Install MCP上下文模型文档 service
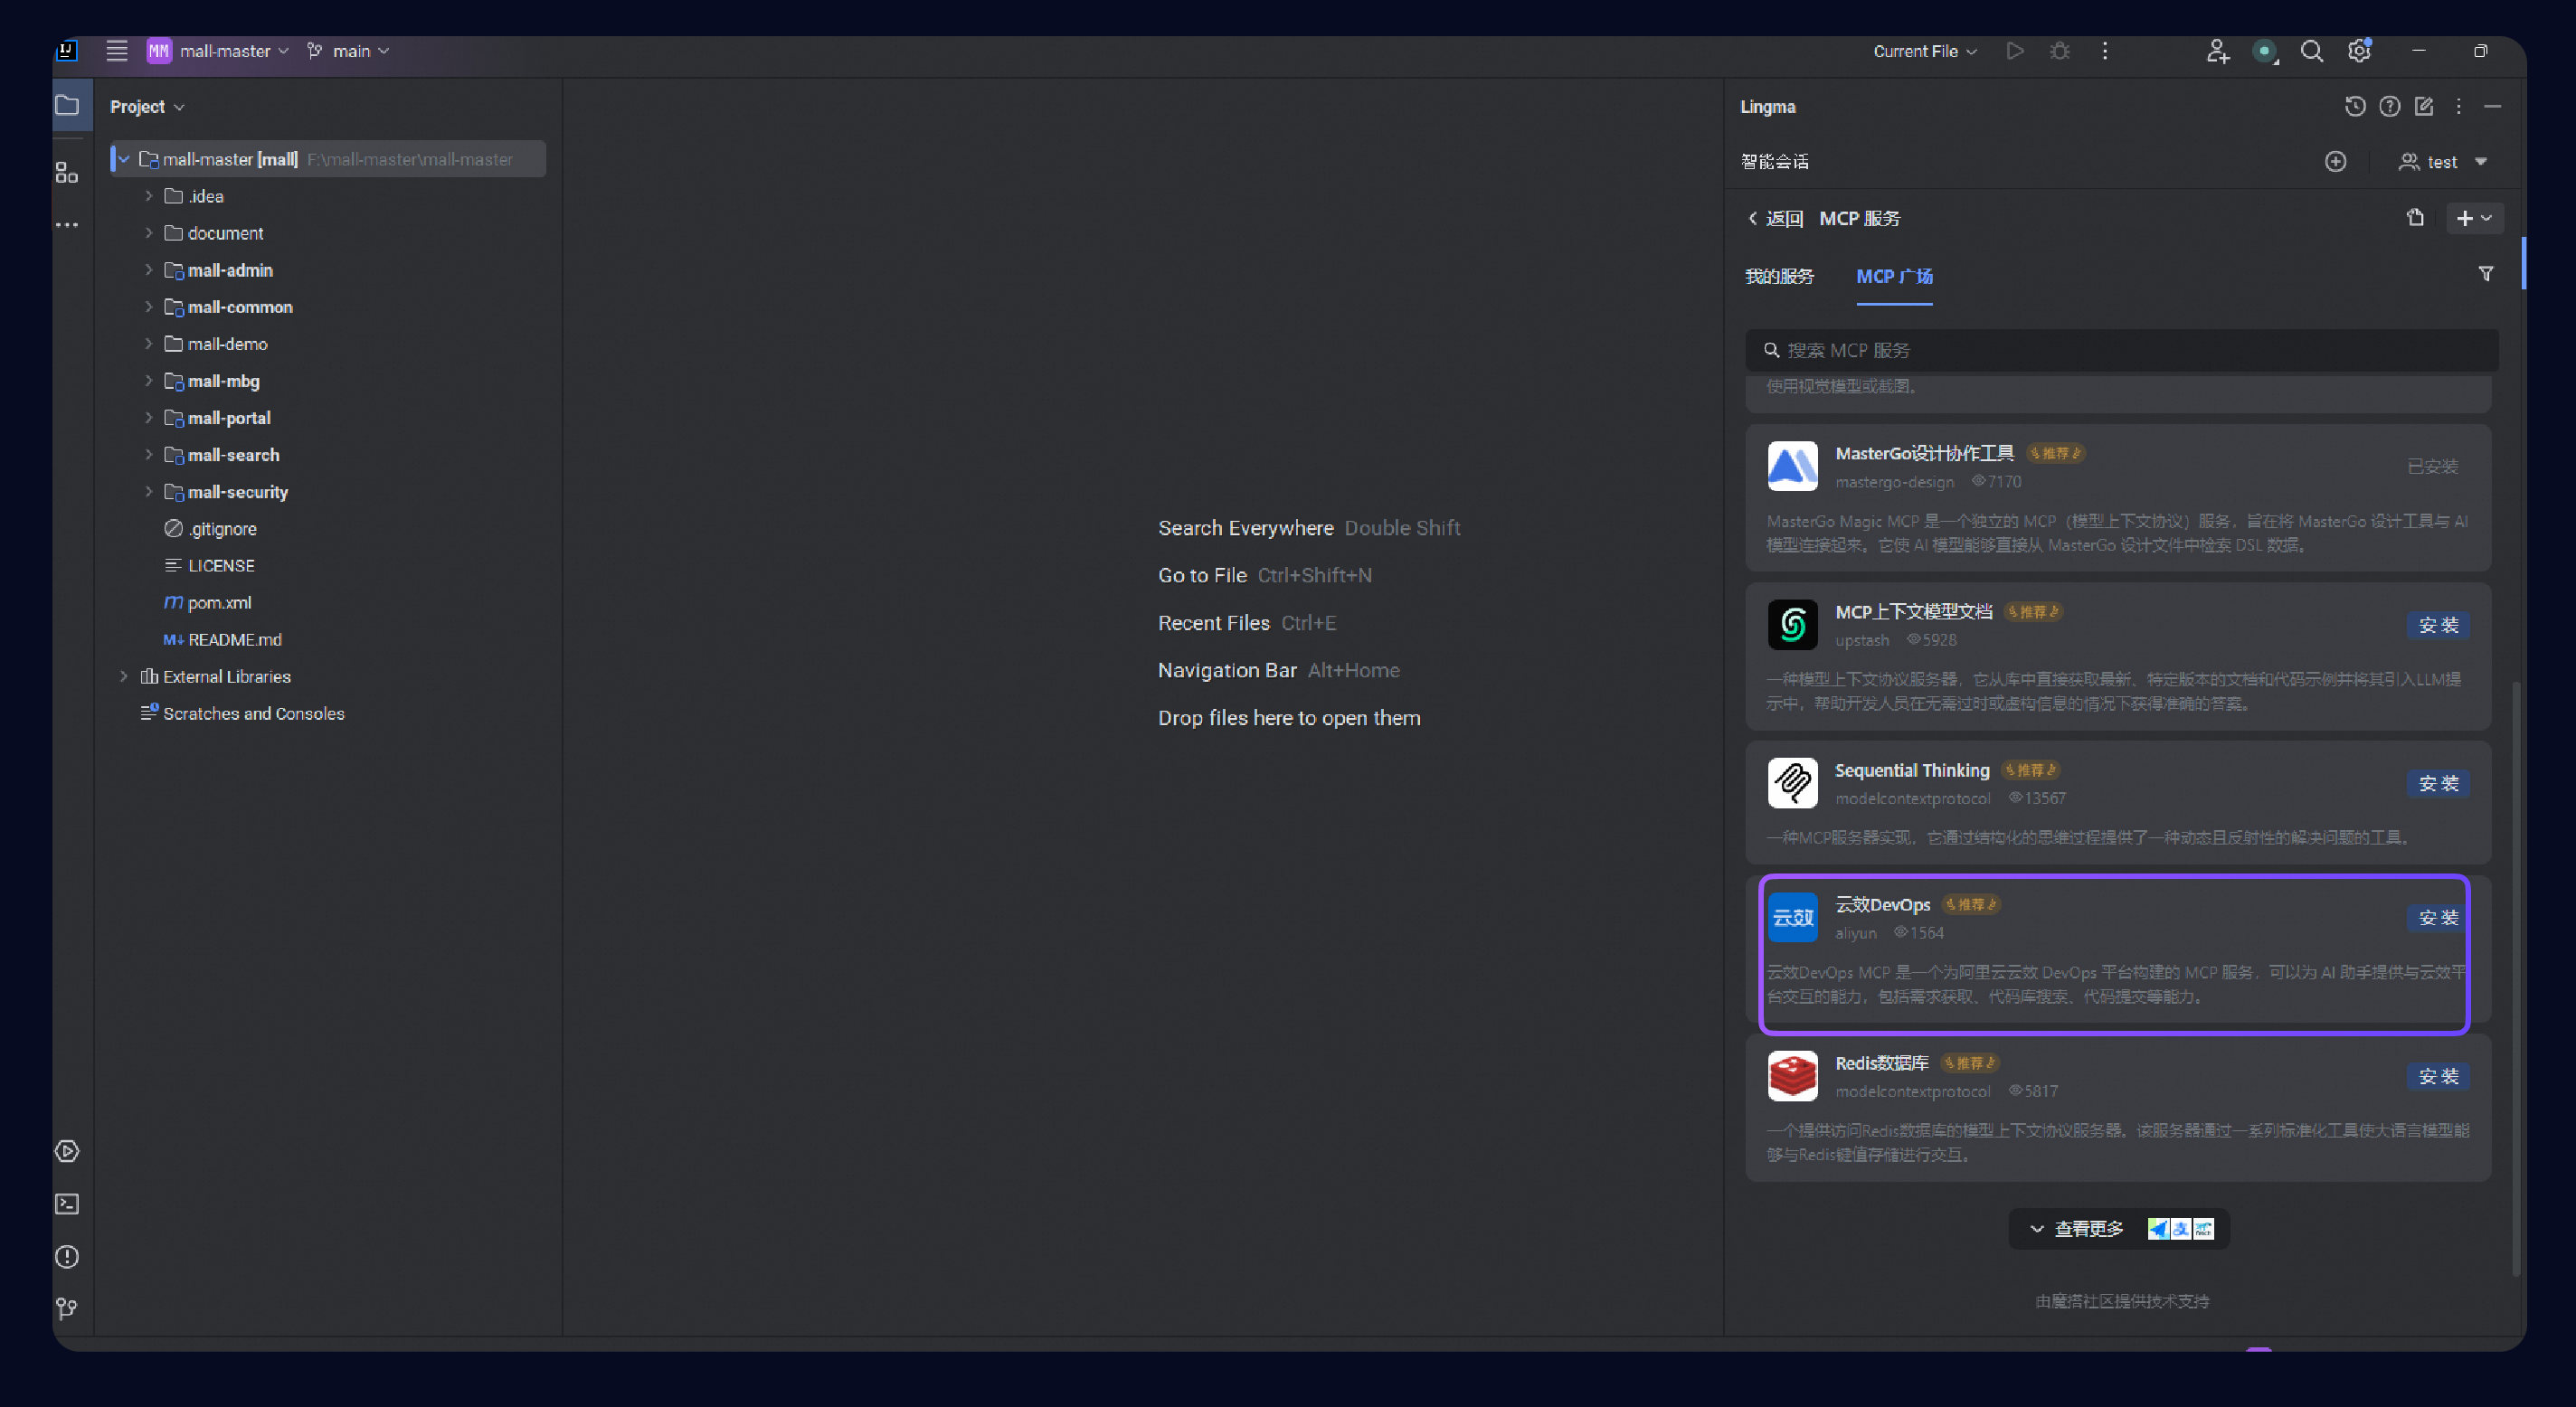This screenshot has width=2576, height=1407. [x=2438, y=625]
